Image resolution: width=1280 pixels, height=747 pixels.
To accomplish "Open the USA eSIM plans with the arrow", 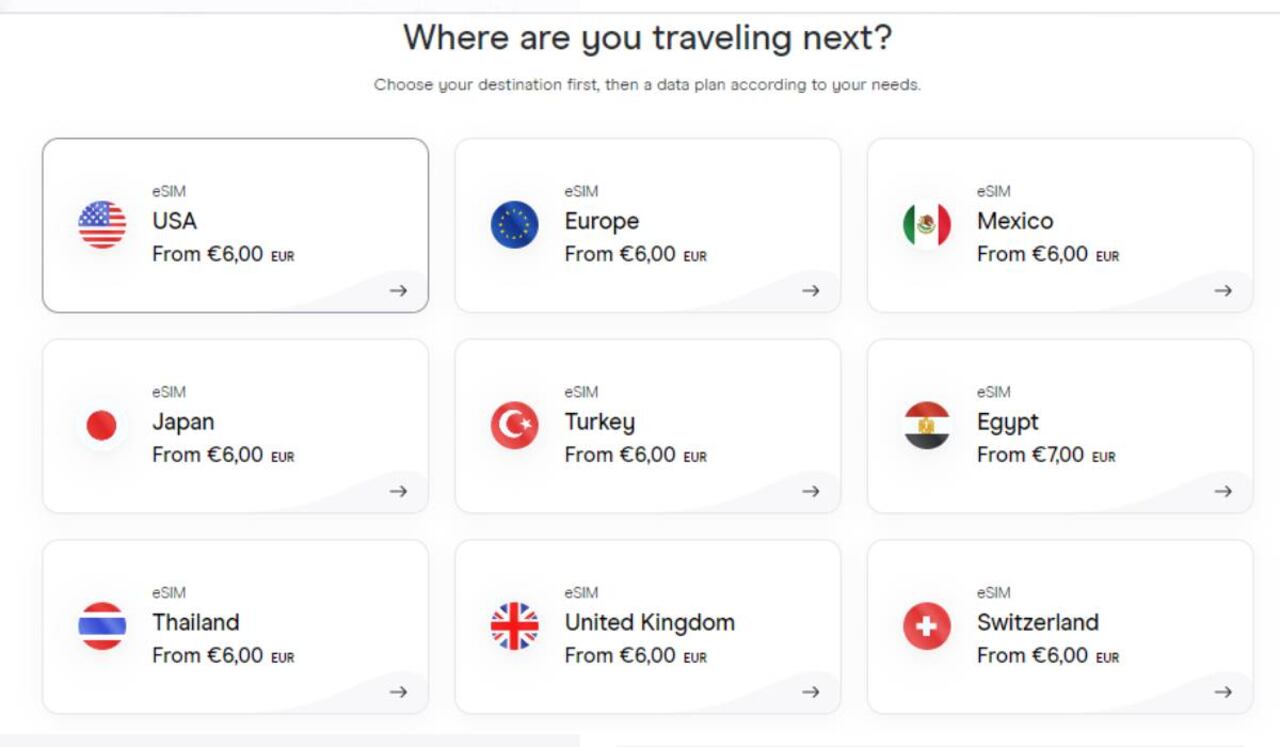I will [399, 290].
